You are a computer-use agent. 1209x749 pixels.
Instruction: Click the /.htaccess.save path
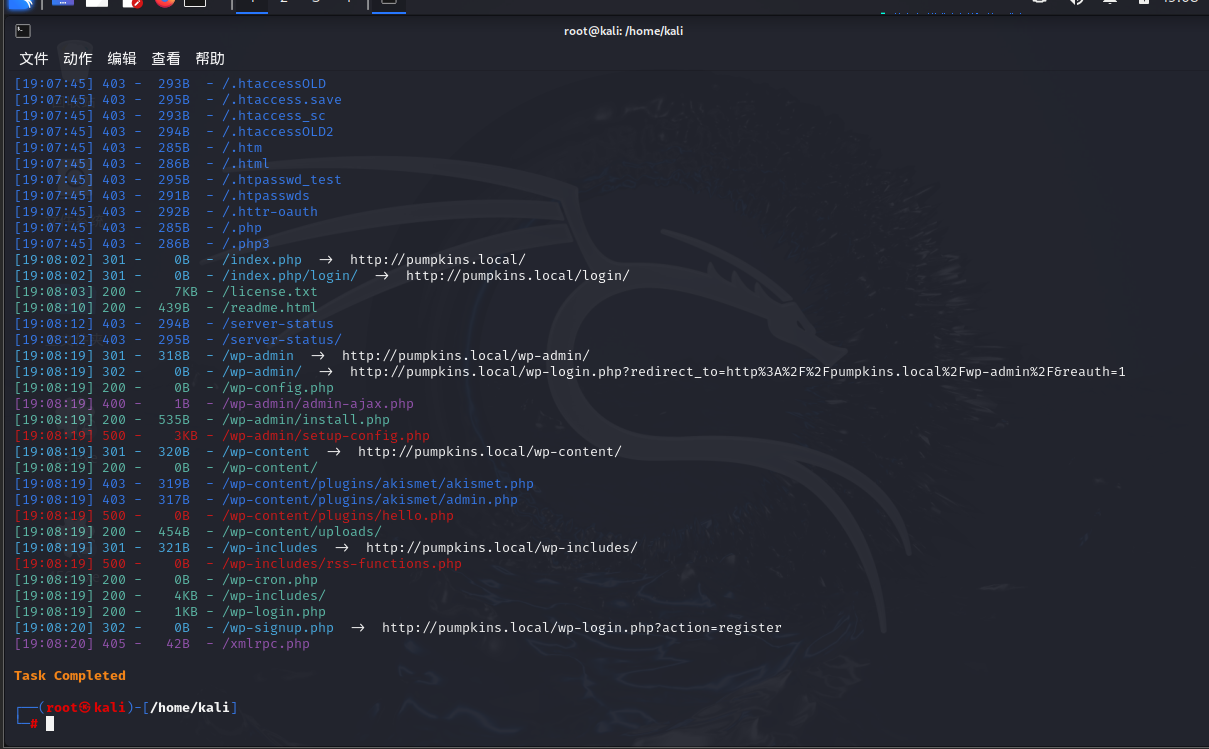(282, 100)
